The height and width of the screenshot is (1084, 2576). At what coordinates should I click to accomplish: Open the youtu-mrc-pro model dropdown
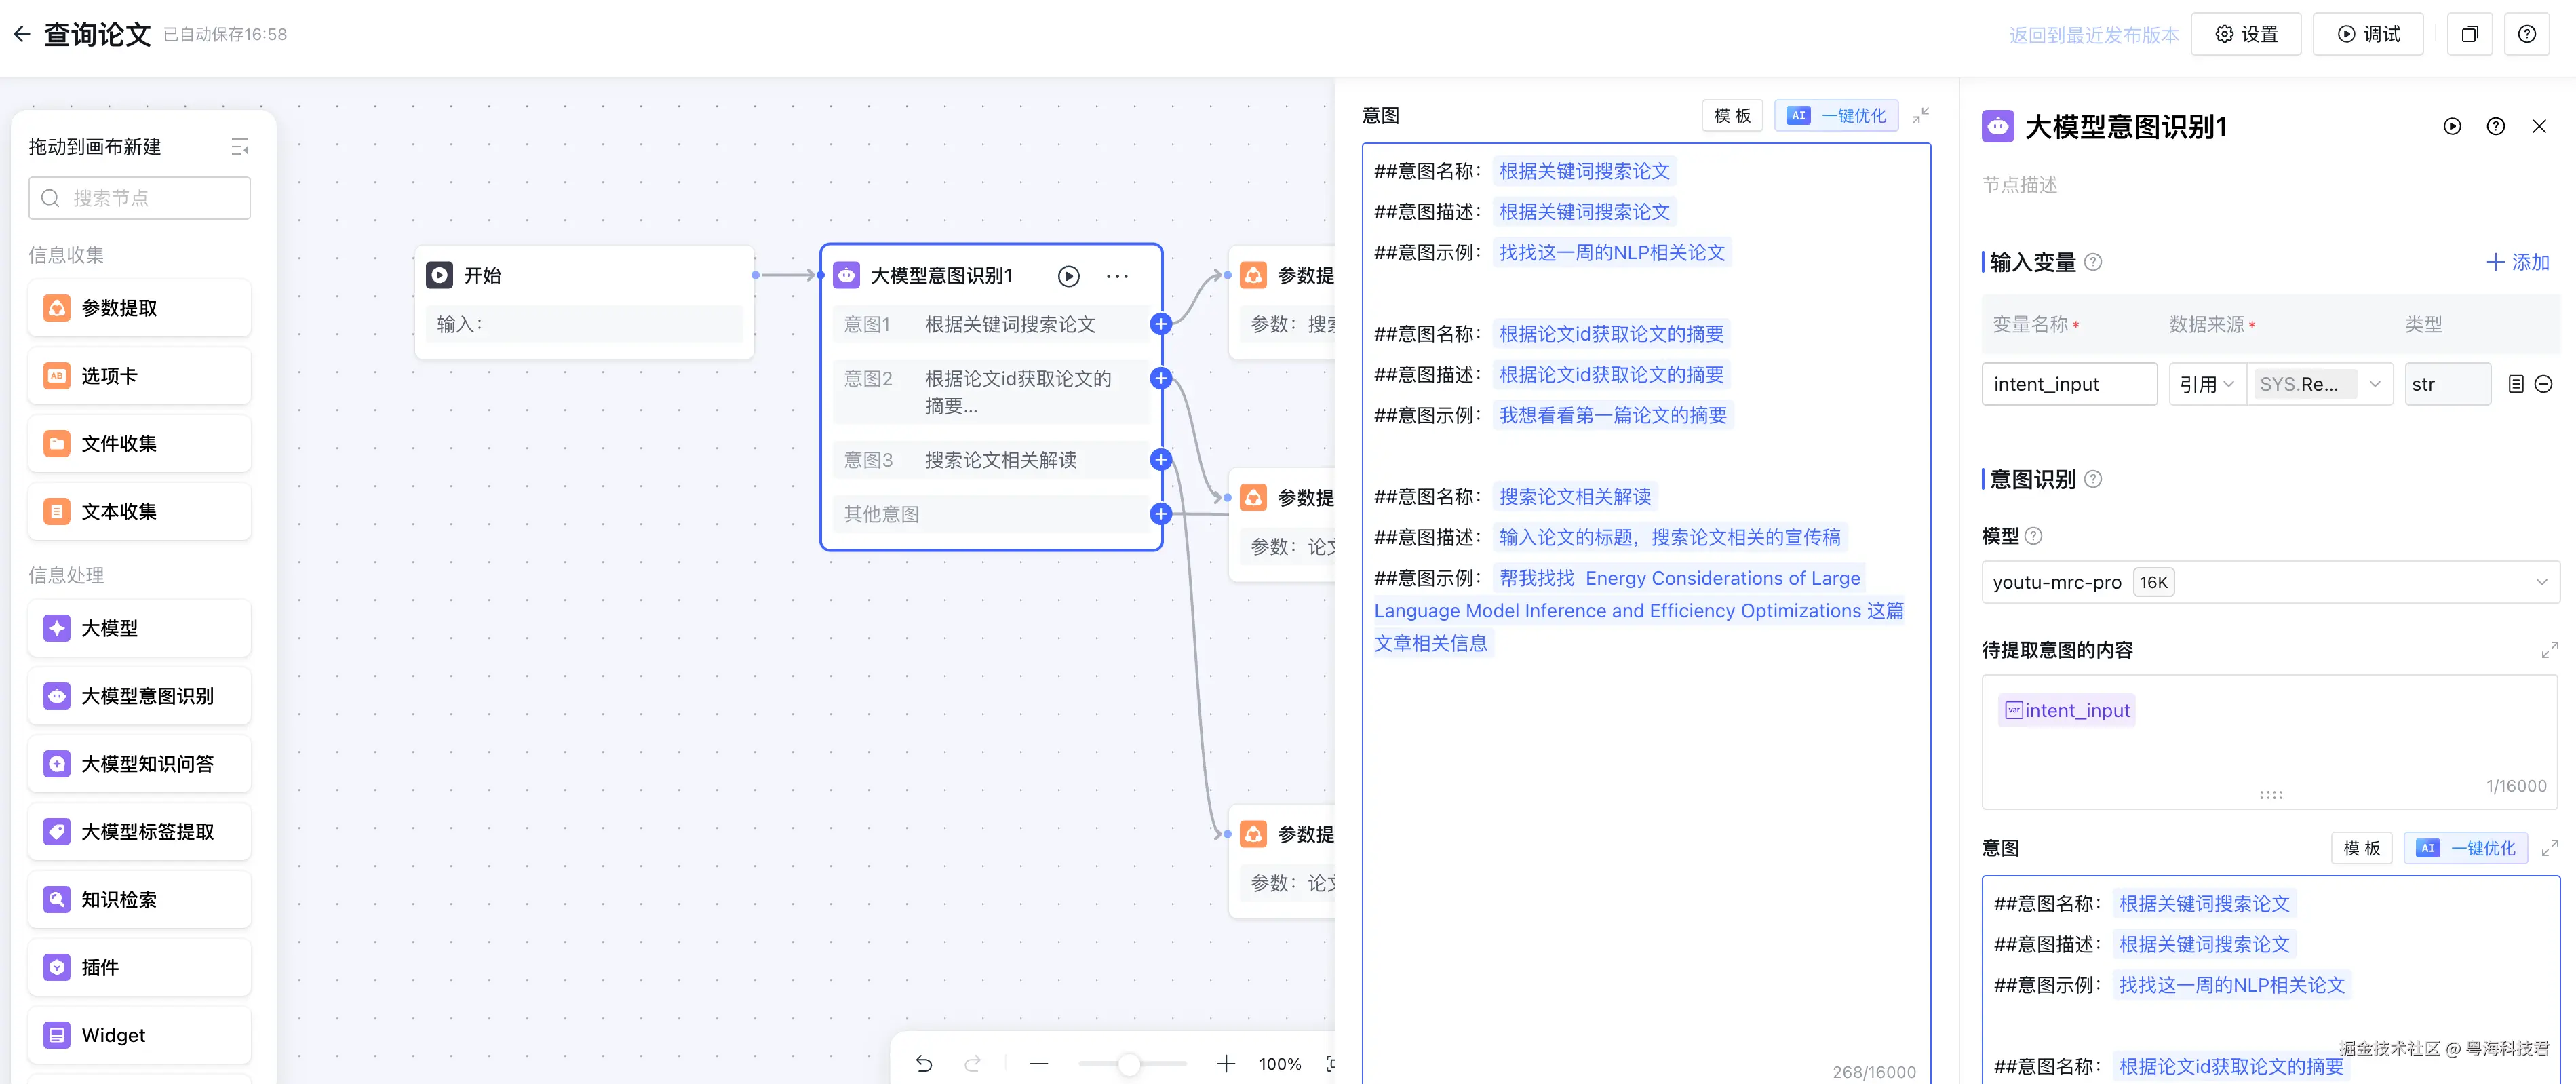(x=2270, y=582)
